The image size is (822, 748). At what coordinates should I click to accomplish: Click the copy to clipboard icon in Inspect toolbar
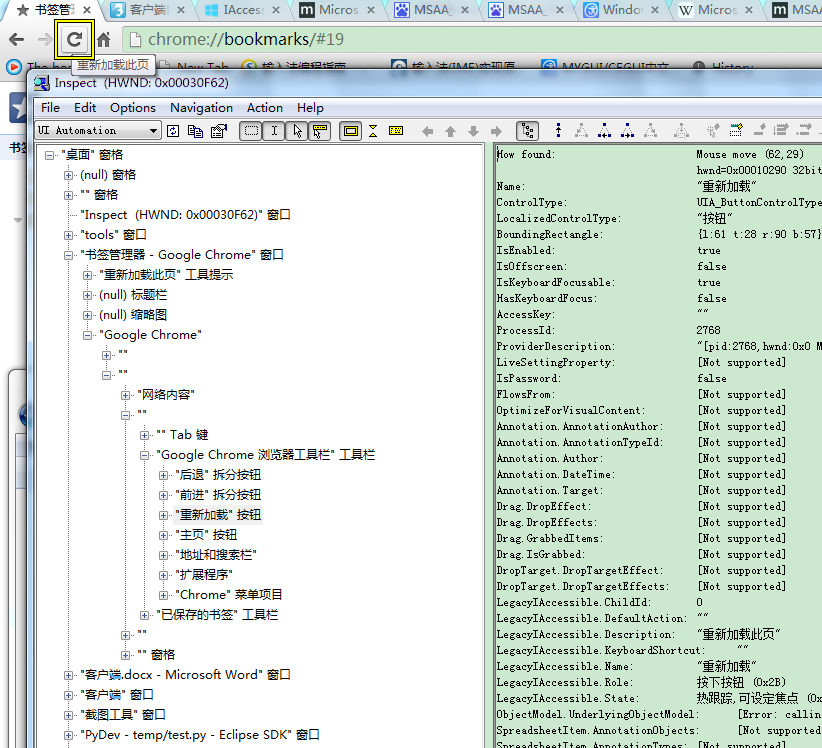(x=196, y=131)
